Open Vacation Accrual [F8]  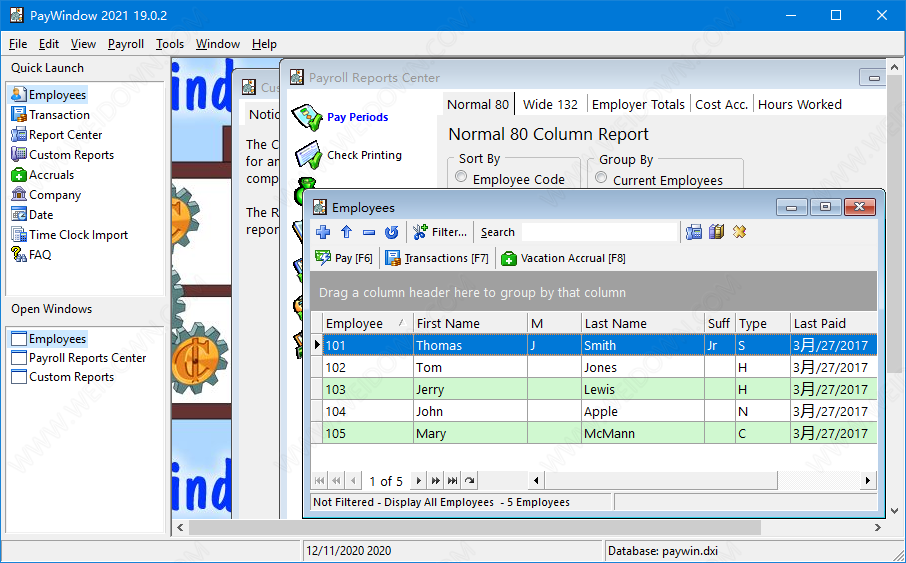click(563, 258)
